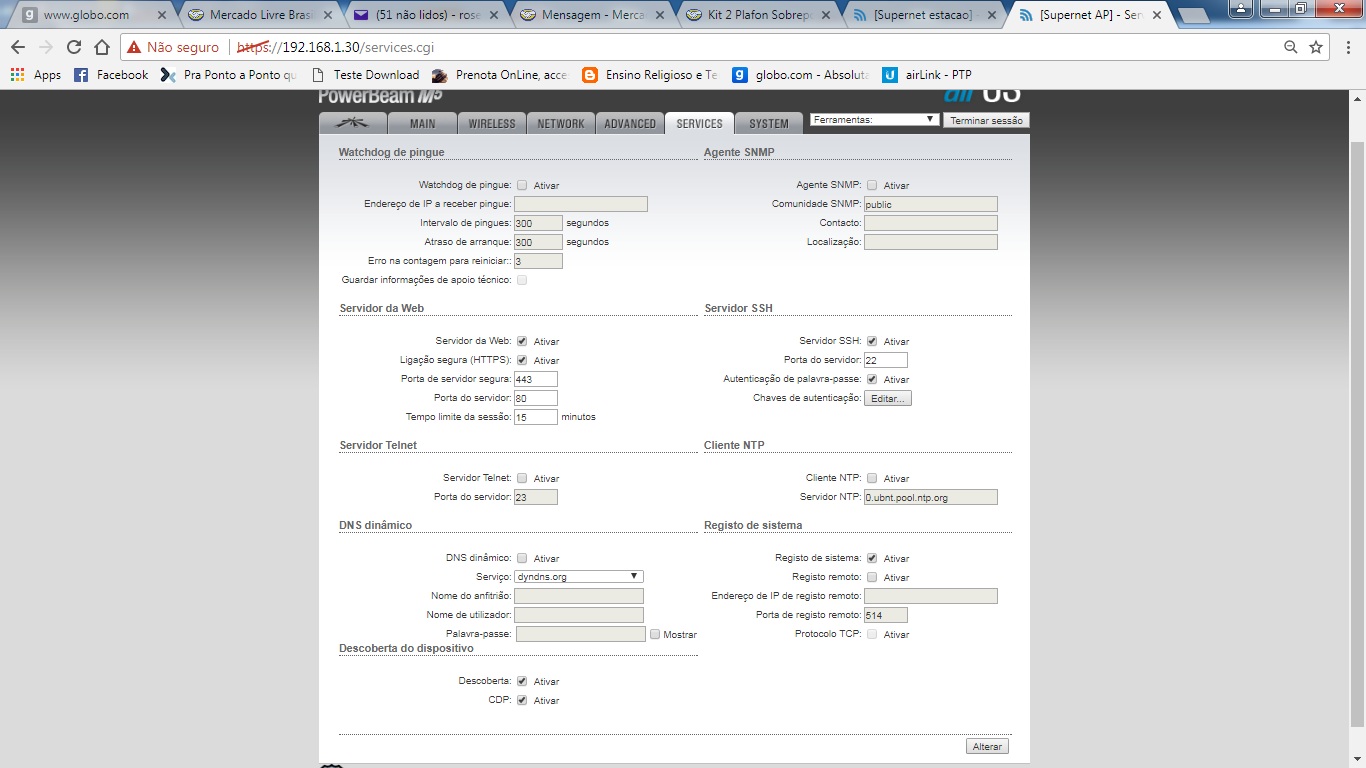Click the Nome do anfitrião field
1366x768 pixels.
(579, 596)
